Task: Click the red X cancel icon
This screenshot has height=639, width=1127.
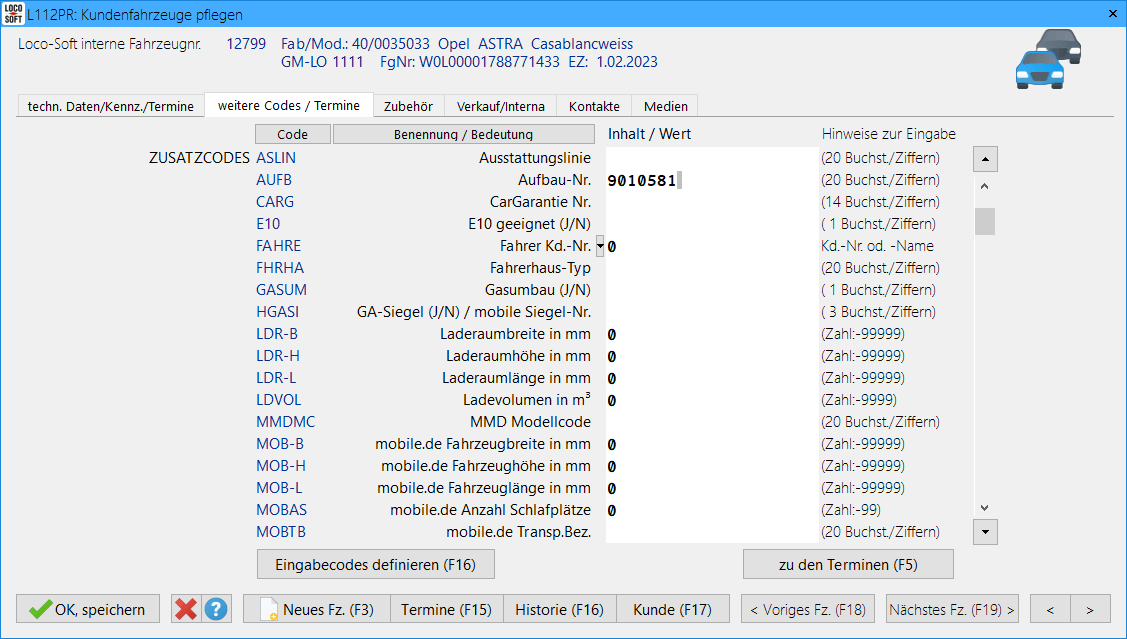Action: pos(185,609)
